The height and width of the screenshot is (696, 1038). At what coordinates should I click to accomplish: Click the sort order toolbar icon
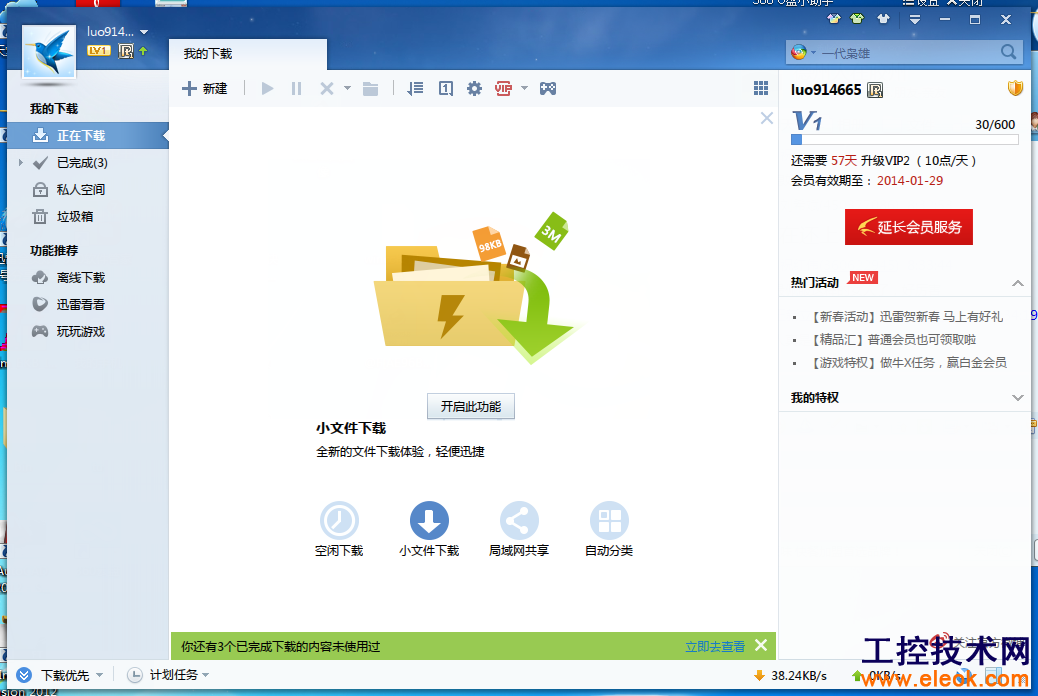[415, 89]
